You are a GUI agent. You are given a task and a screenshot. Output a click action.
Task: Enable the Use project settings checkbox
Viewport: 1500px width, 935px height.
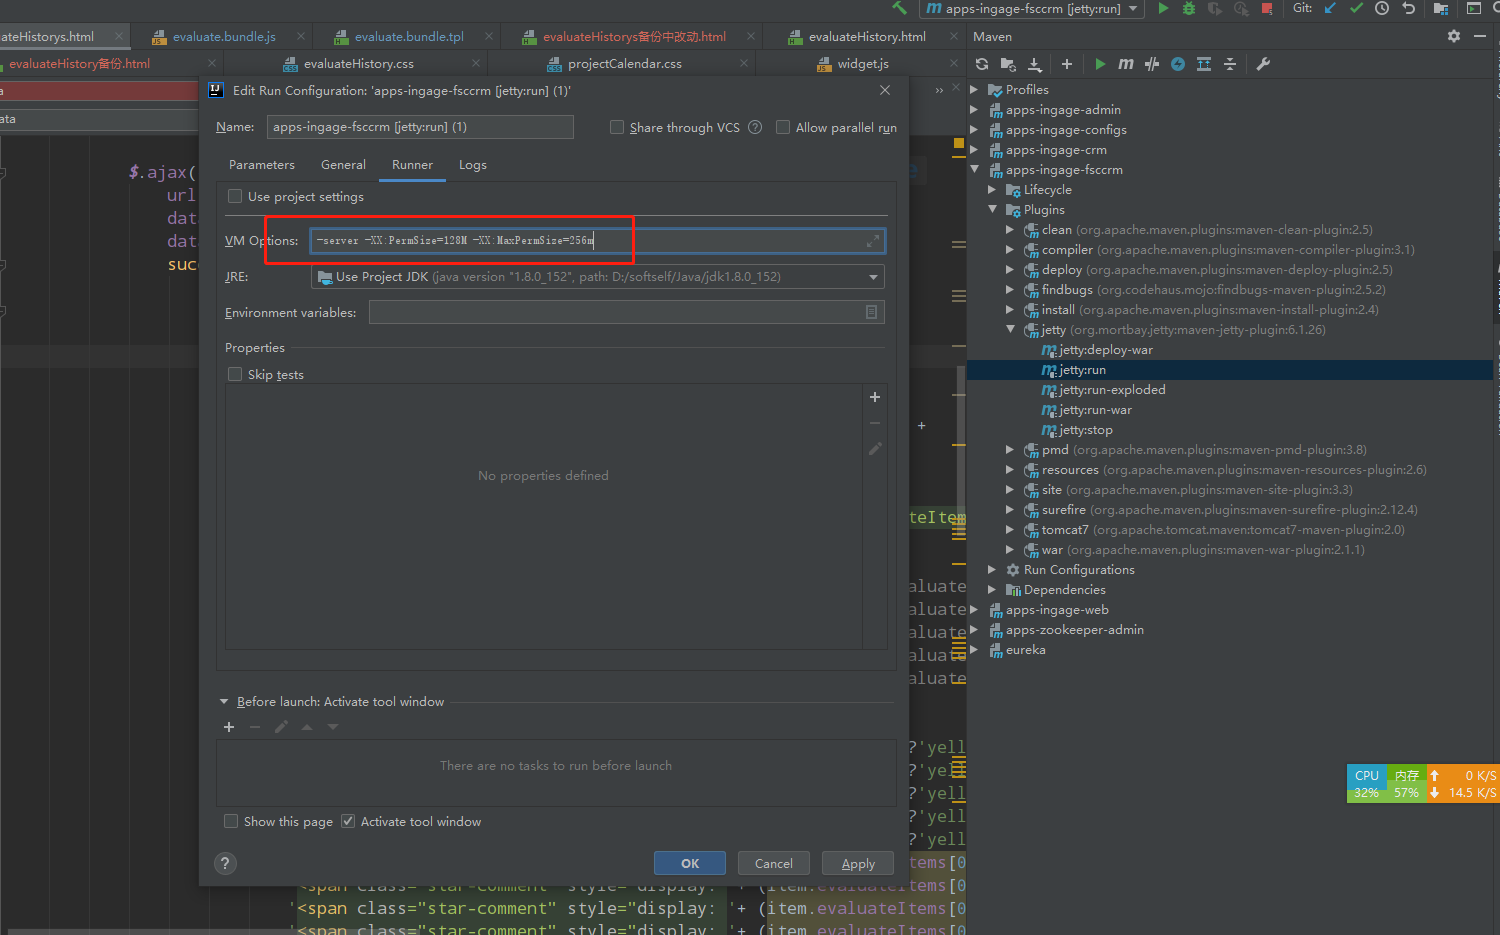coord(235,197)
